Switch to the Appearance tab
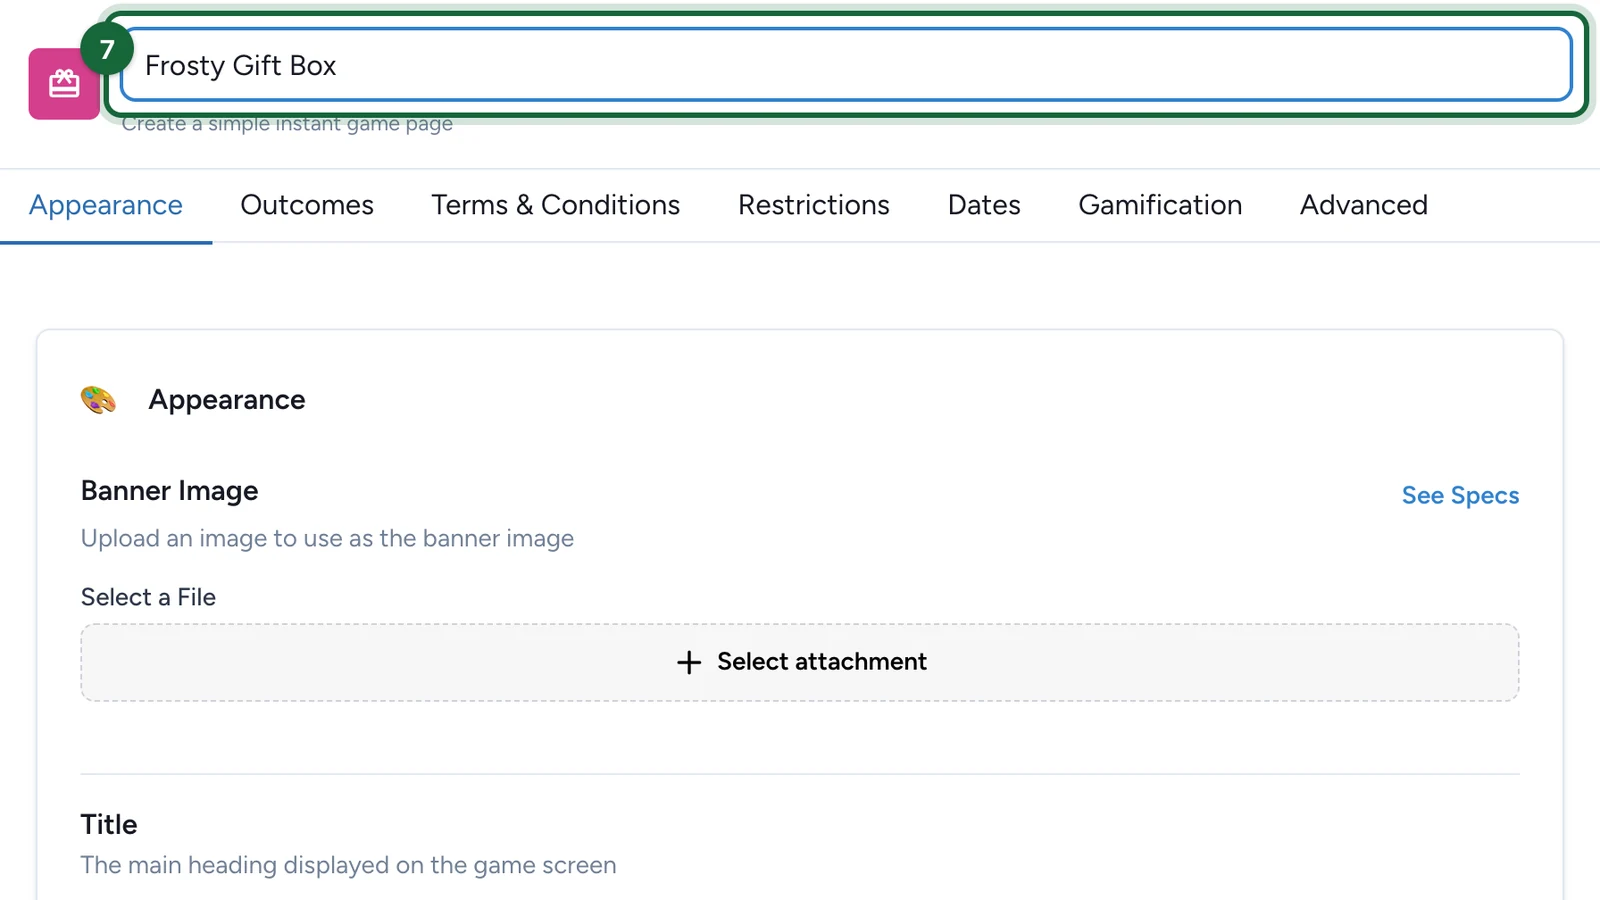This screenshot has width=1600, height=900. tap(106, 205)
